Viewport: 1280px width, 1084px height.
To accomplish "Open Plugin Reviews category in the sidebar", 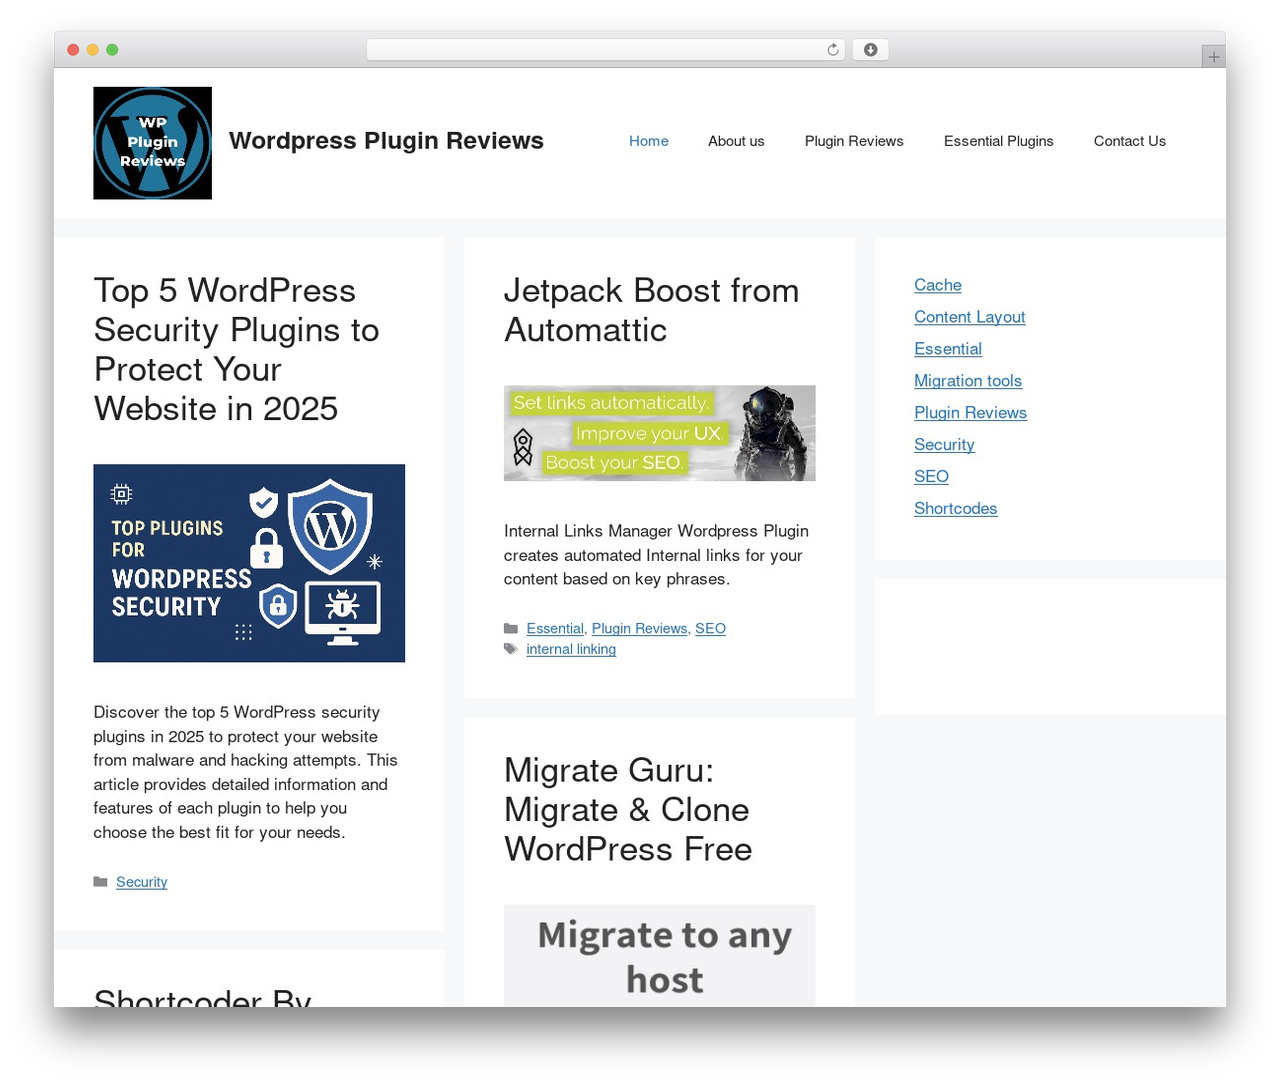I will tap(970, 413).
